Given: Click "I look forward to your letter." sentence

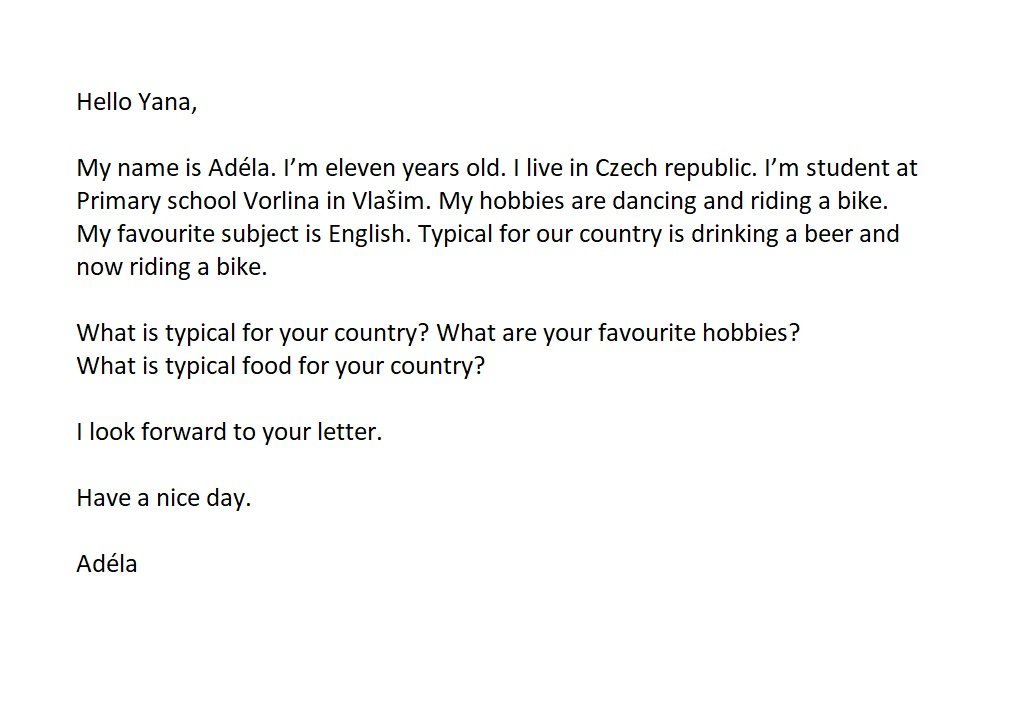Looking at the screenshot, I should (x=229, y=433).
